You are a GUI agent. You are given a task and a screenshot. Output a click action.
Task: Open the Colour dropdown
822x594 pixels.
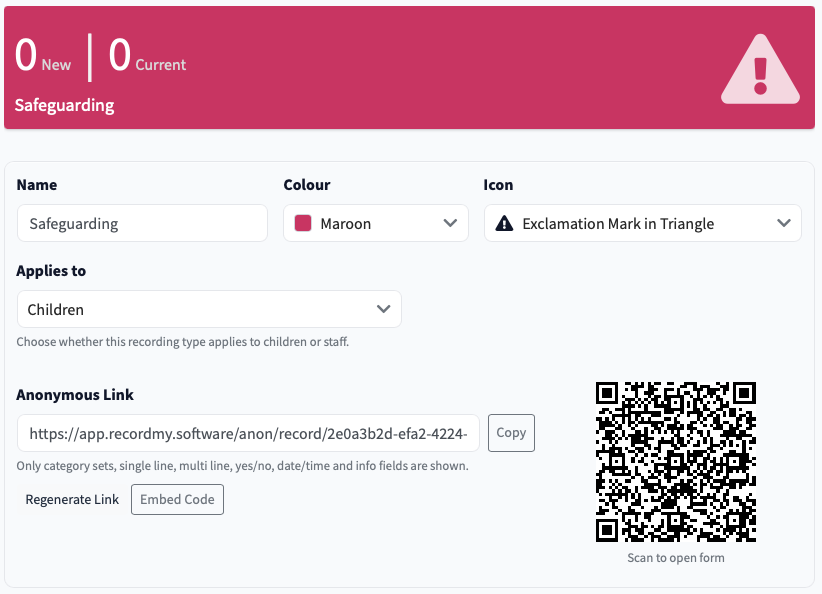[375, 223]
